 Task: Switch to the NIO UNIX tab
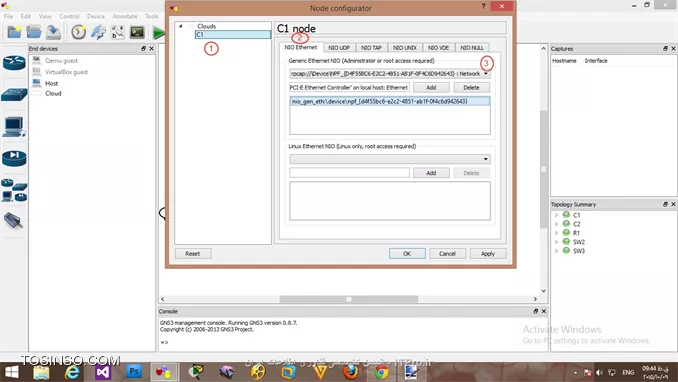tap(405, 48)
